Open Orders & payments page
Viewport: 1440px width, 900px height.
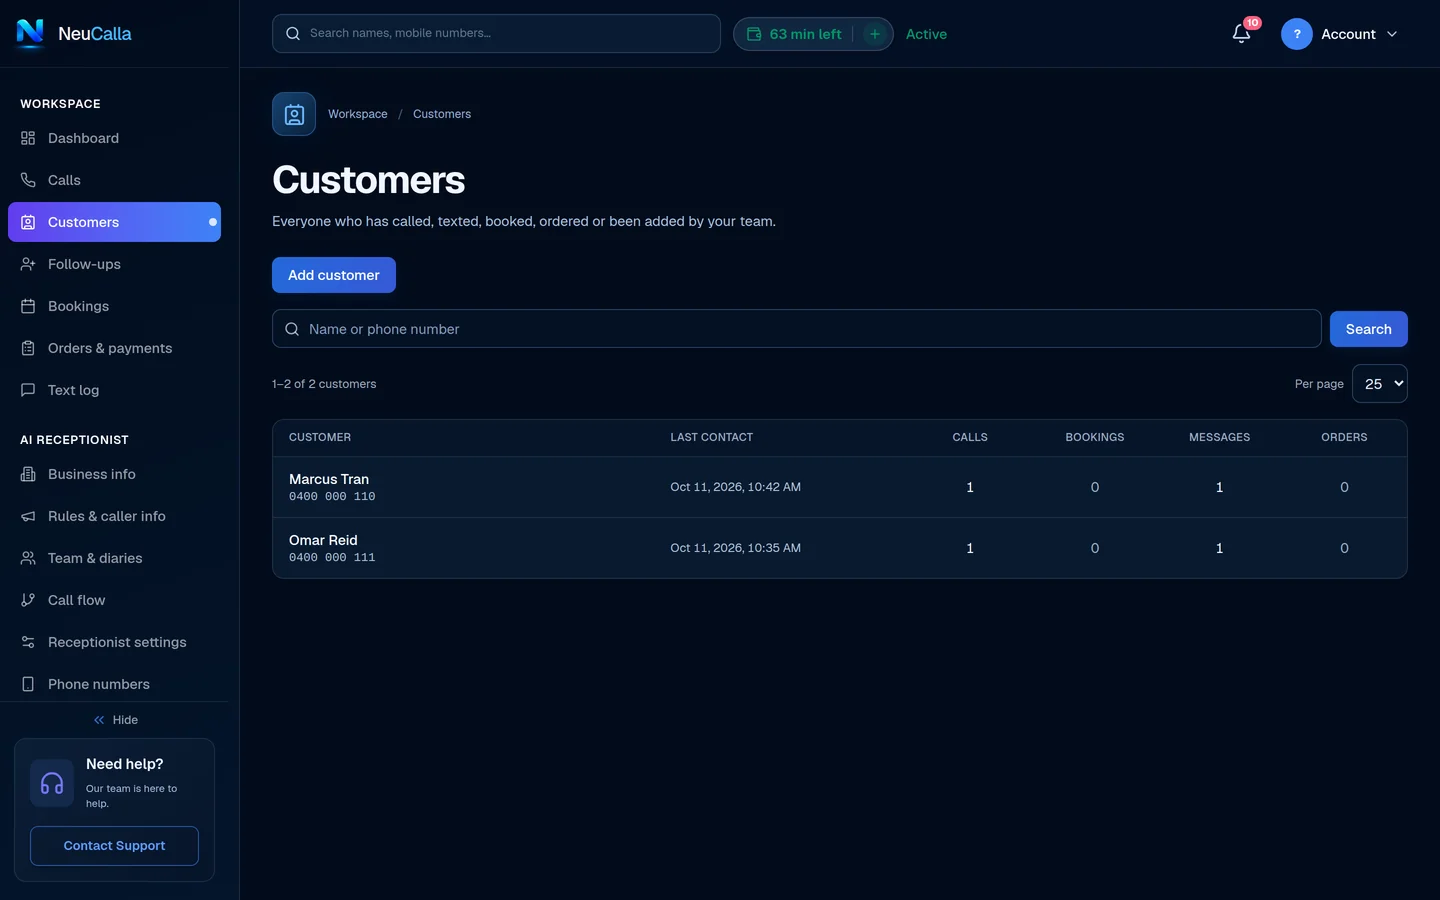[114, 348]
